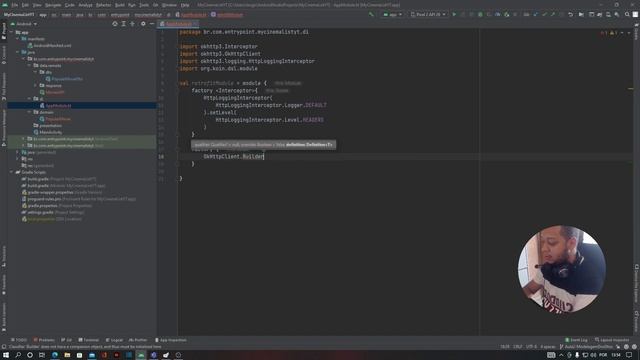Click the Git branch widget in status bar

point(586,347)
